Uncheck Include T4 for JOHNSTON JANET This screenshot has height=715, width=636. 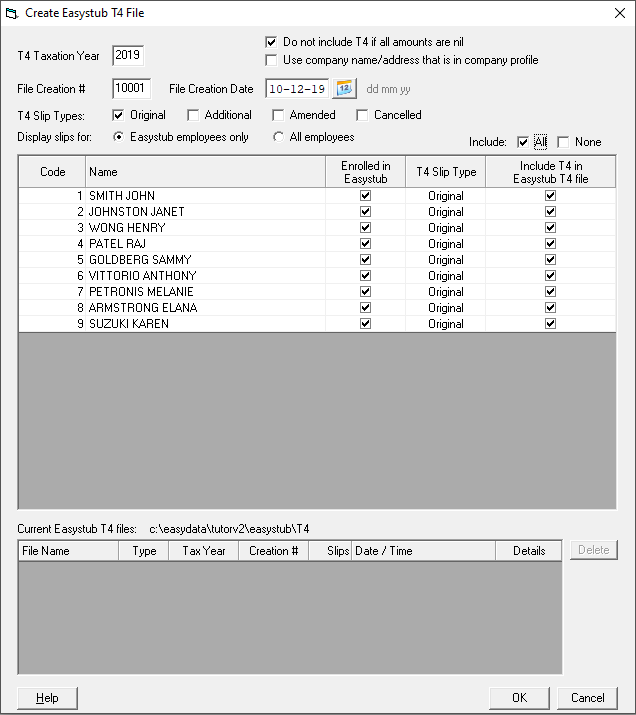coord(550,212)
